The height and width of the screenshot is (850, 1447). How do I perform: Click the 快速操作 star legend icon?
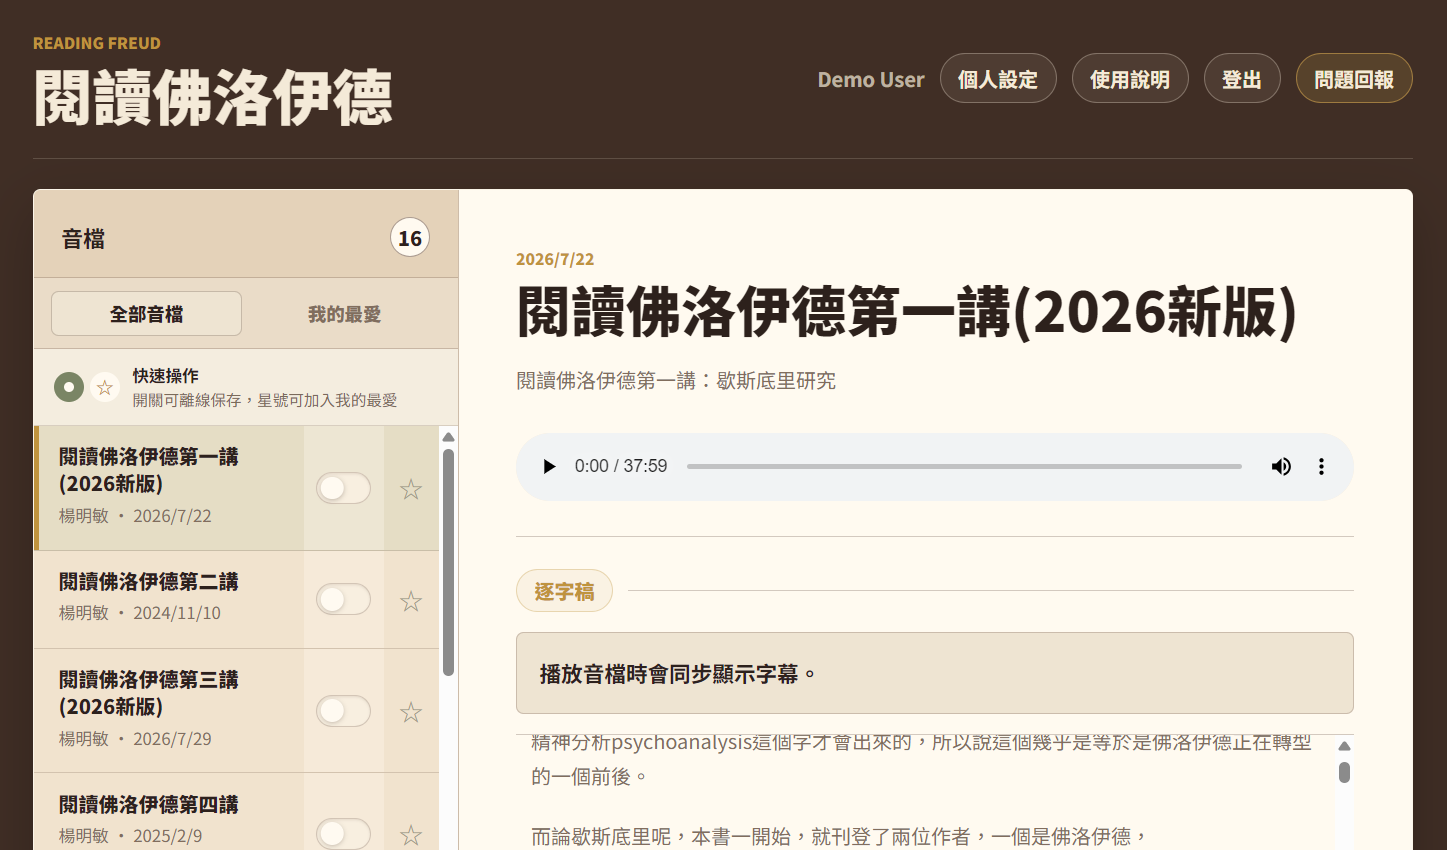click(105, 387)
